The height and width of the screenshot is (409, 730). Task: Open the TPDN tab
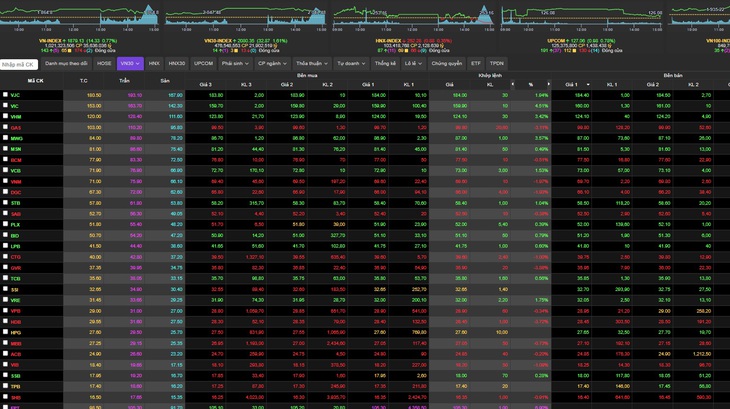tap(497, 63)
